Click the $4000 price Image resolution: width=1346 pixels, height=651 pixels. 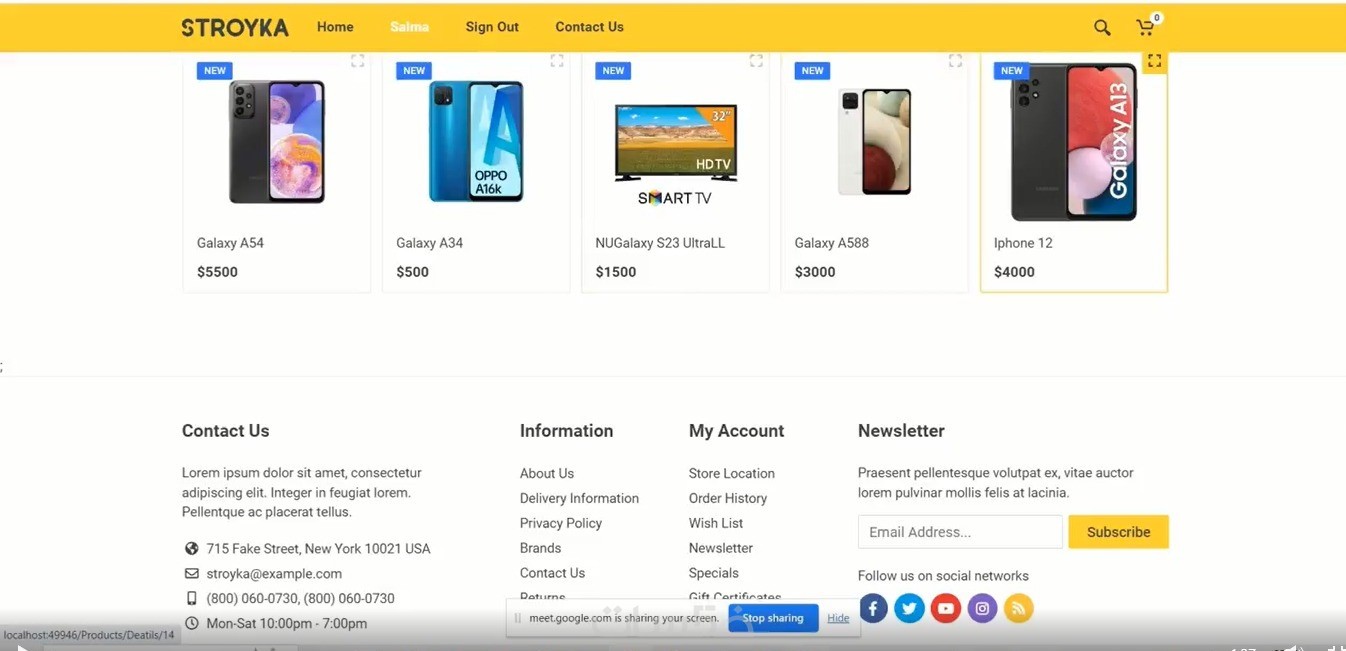[1014, 272]
